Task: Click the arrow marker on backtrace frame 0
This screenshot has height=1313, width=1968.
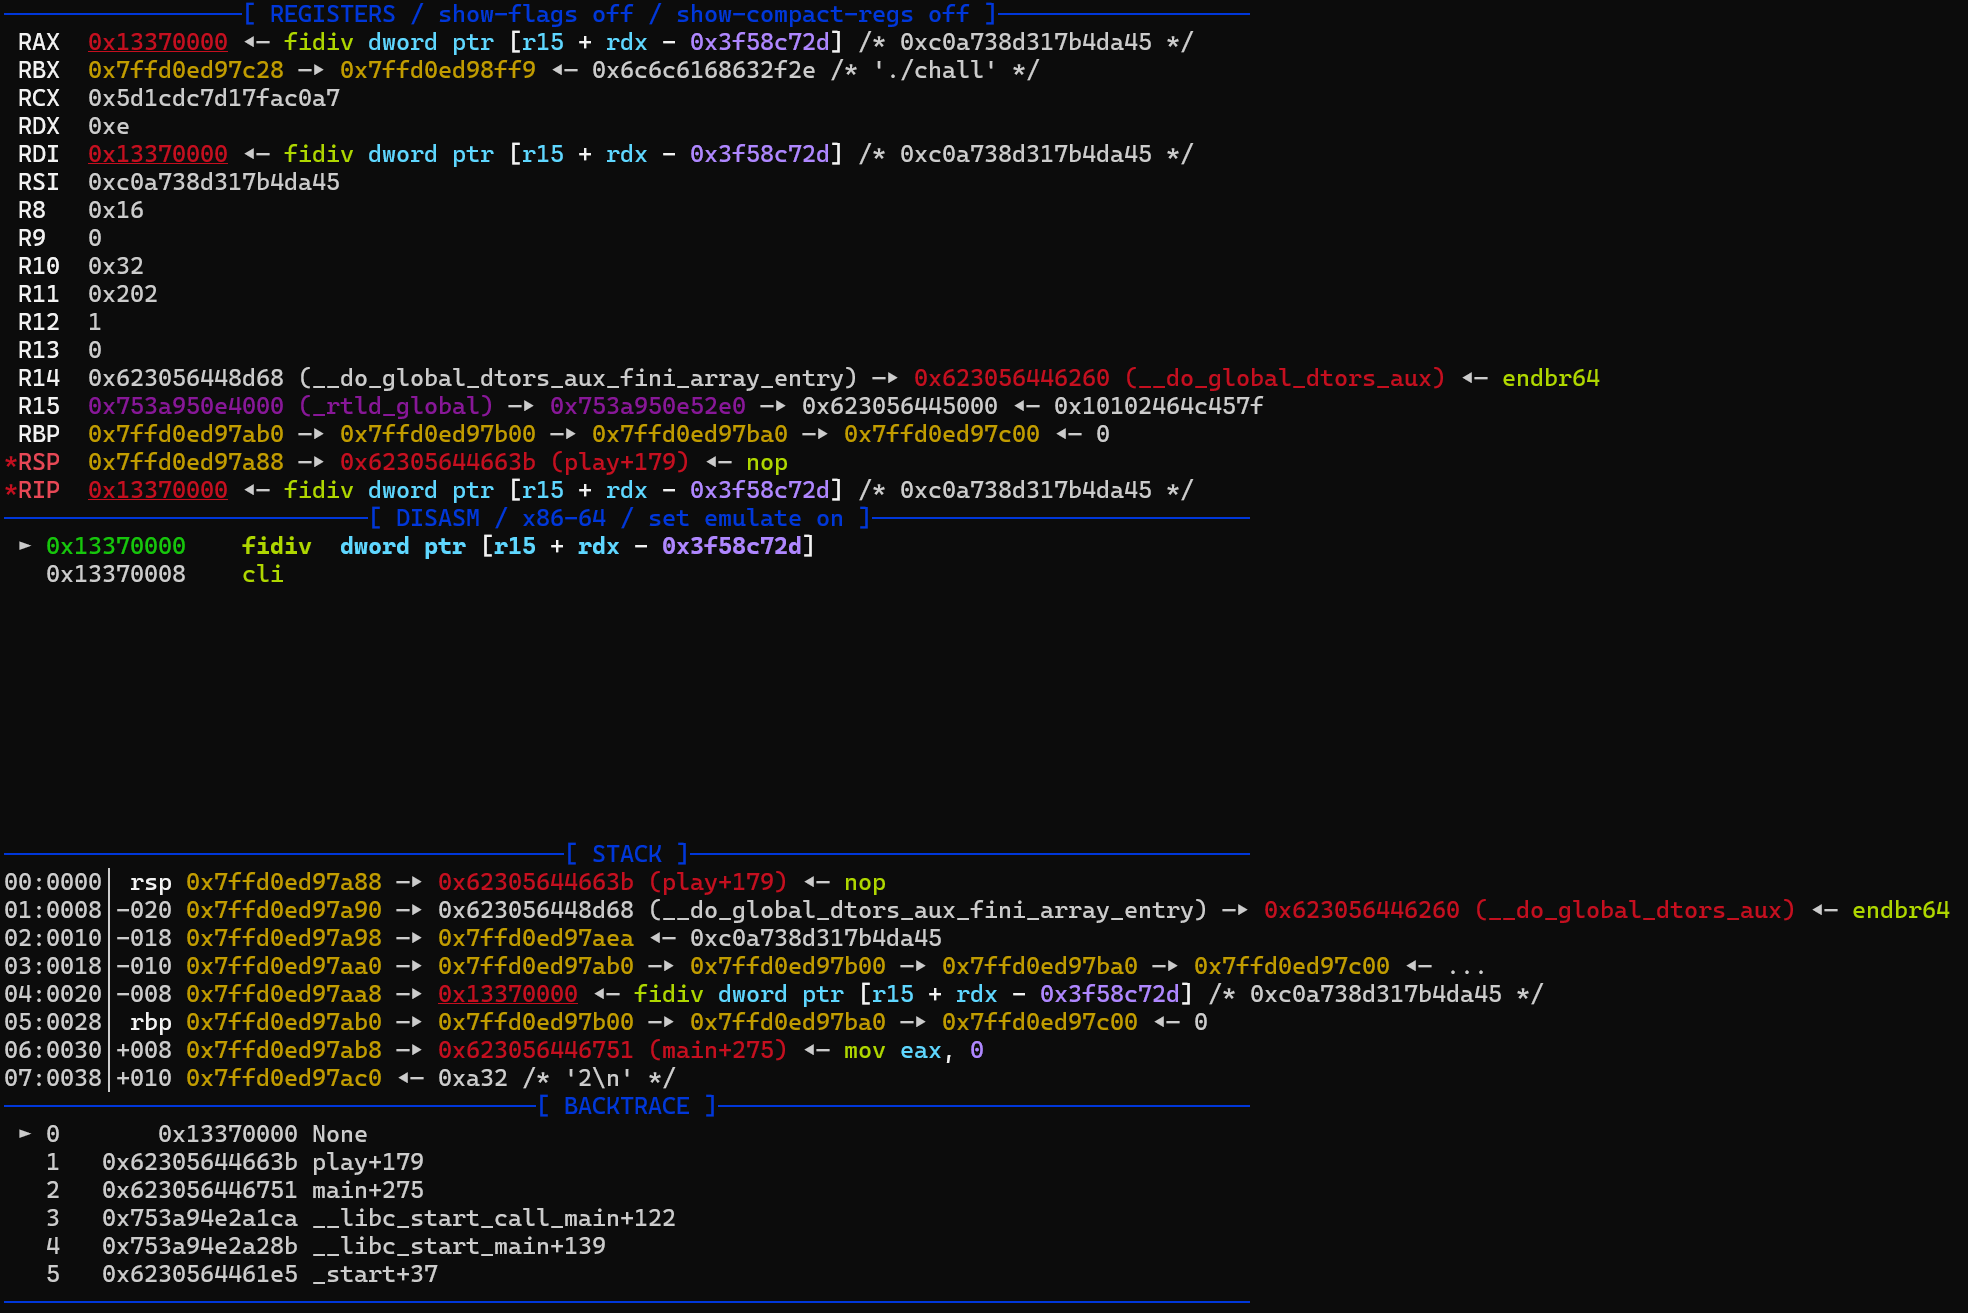Action: tap(25, 1134)
